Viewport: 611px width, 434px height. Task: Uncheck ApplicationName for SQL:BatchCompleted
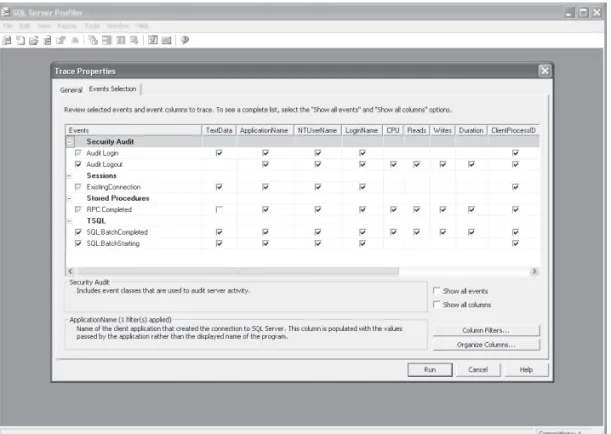265,232
